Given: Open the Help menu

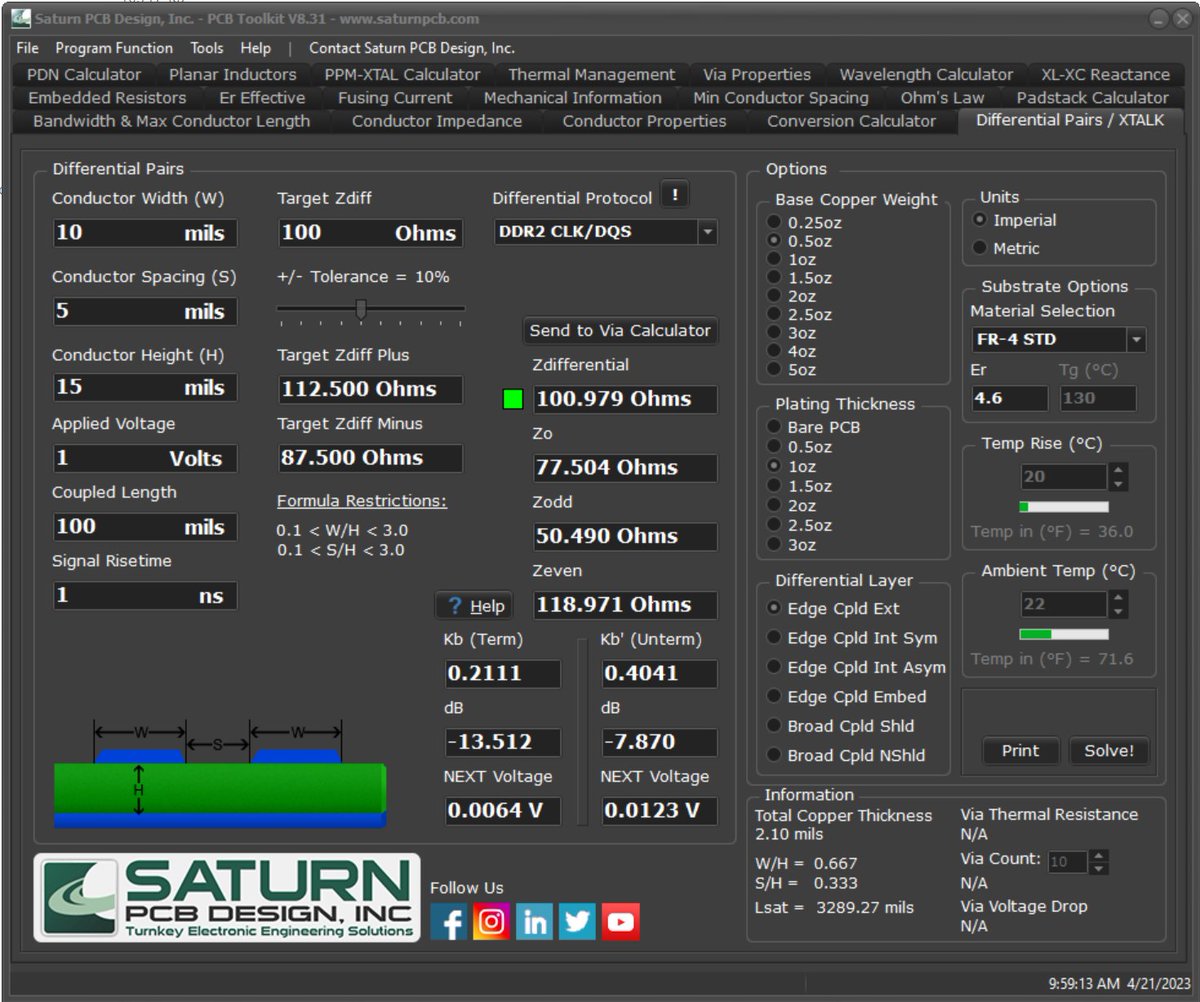Looking at the screenshot, I should point(255,48).
